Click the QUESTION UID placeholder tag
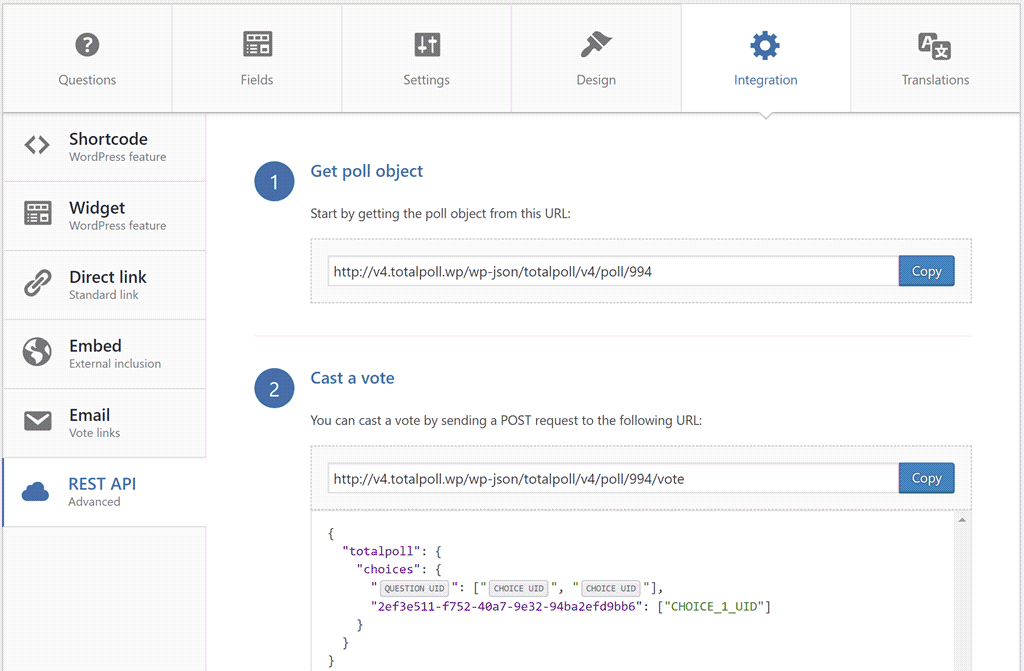 (x=414, y=588)
